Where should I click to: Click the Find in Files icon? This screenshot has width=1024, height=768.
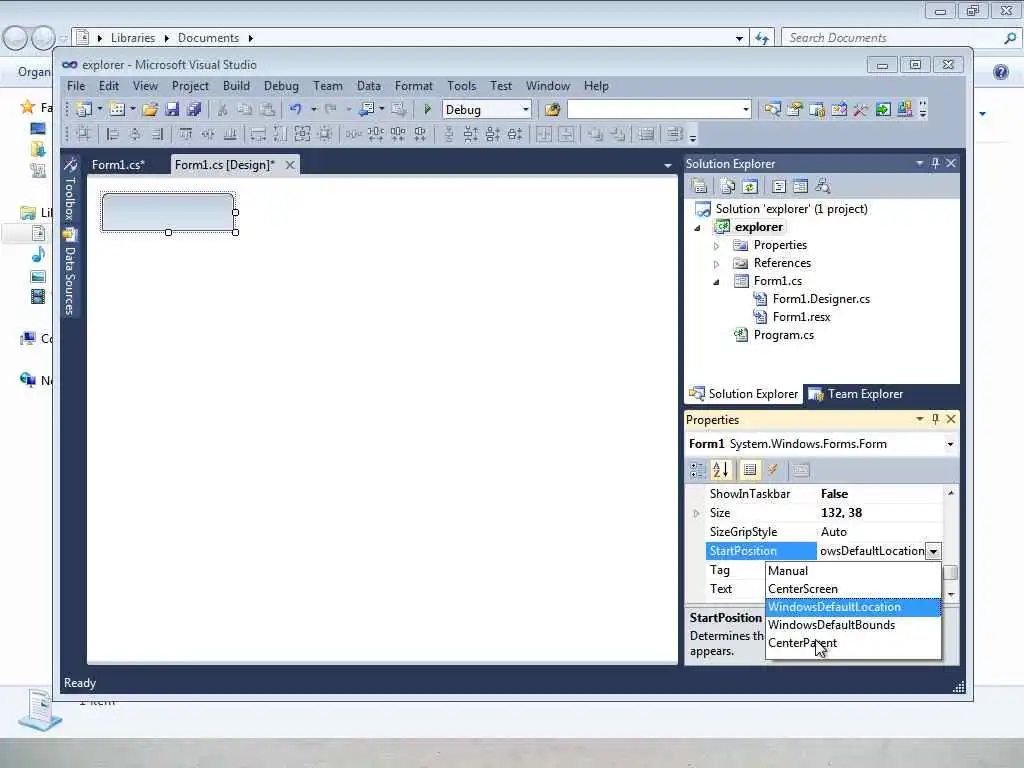552,110
